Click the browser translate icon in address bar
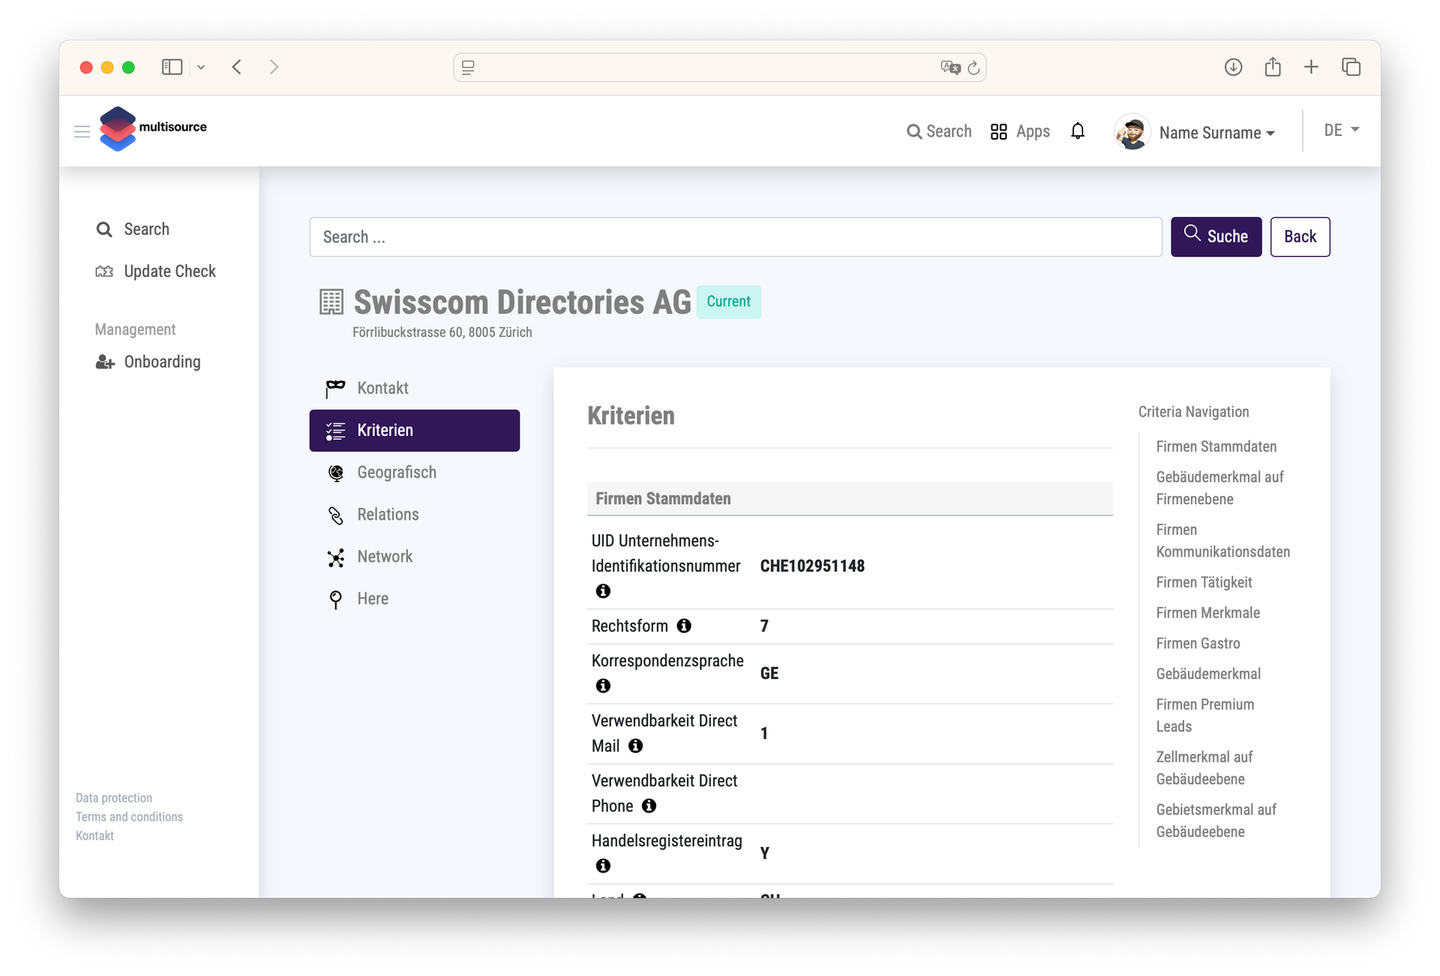Image resolution: width=1440 pixels, height=976 pixels. click(949, 67)
